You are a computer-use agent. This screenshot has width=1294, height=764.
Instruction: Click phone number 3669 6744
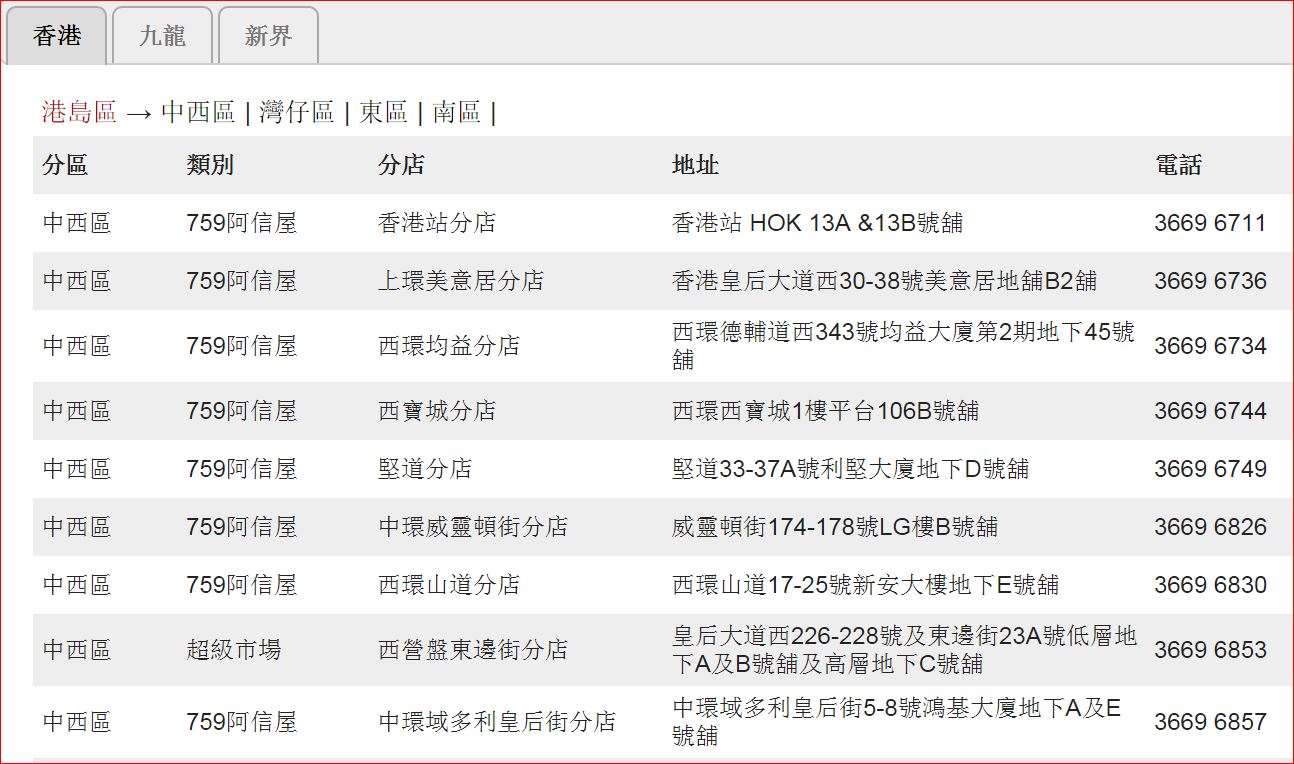[1210, 411]
